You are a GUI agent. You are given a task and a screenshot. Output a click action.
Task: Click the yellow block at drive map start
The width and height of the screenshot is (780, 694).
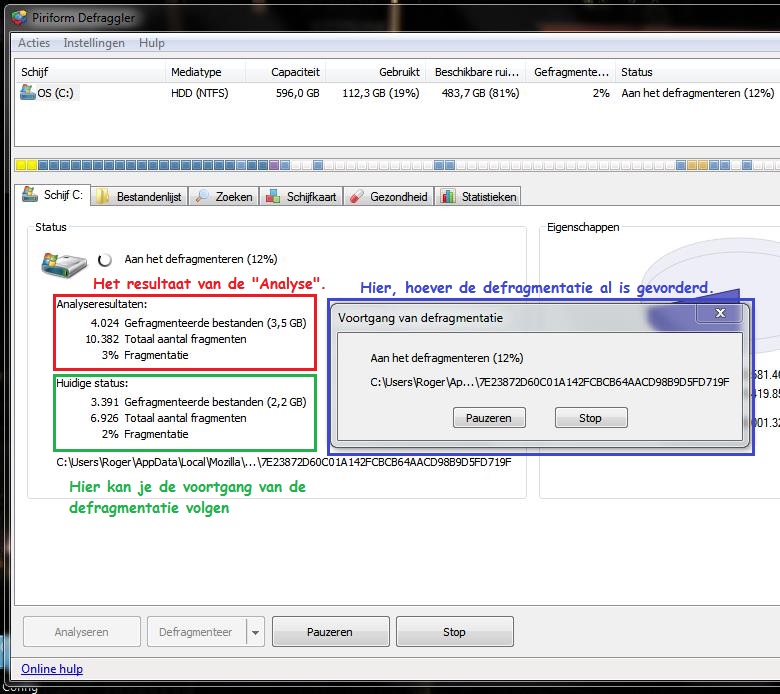(21, 165)
